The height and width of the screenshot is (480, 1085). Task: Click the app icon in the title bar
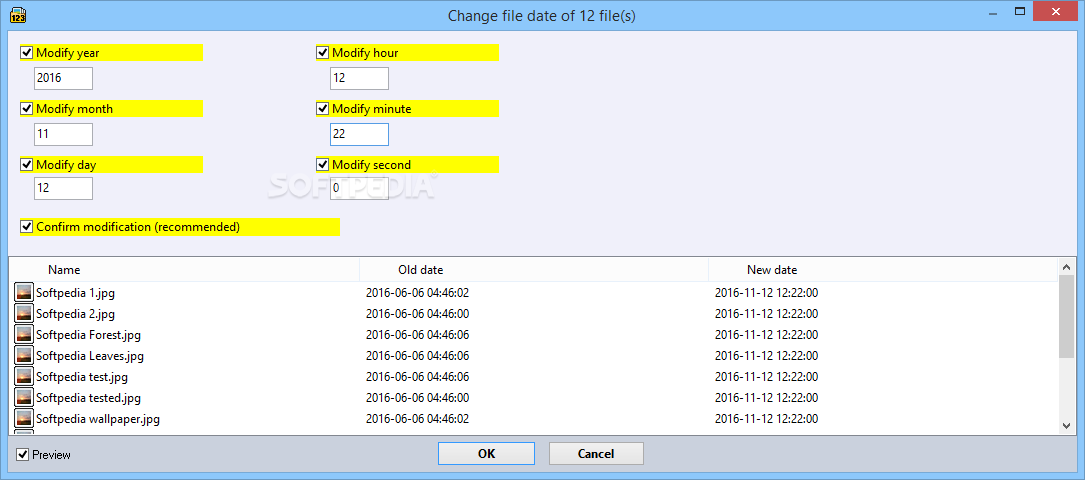click(x=18, y=15)
